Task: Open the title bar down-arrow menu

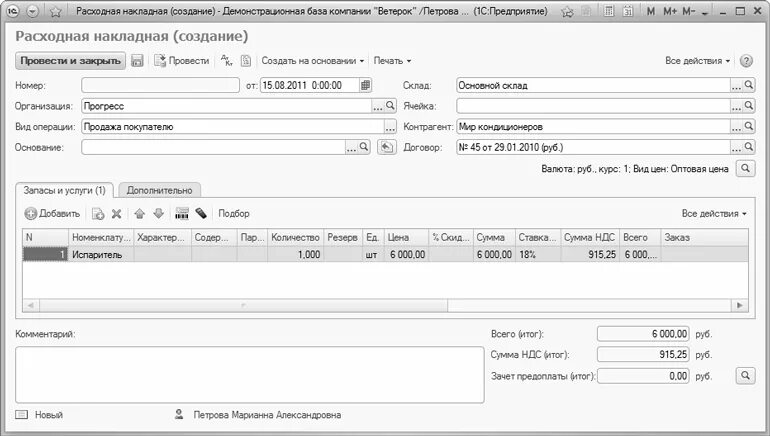Action: point(32,11)
